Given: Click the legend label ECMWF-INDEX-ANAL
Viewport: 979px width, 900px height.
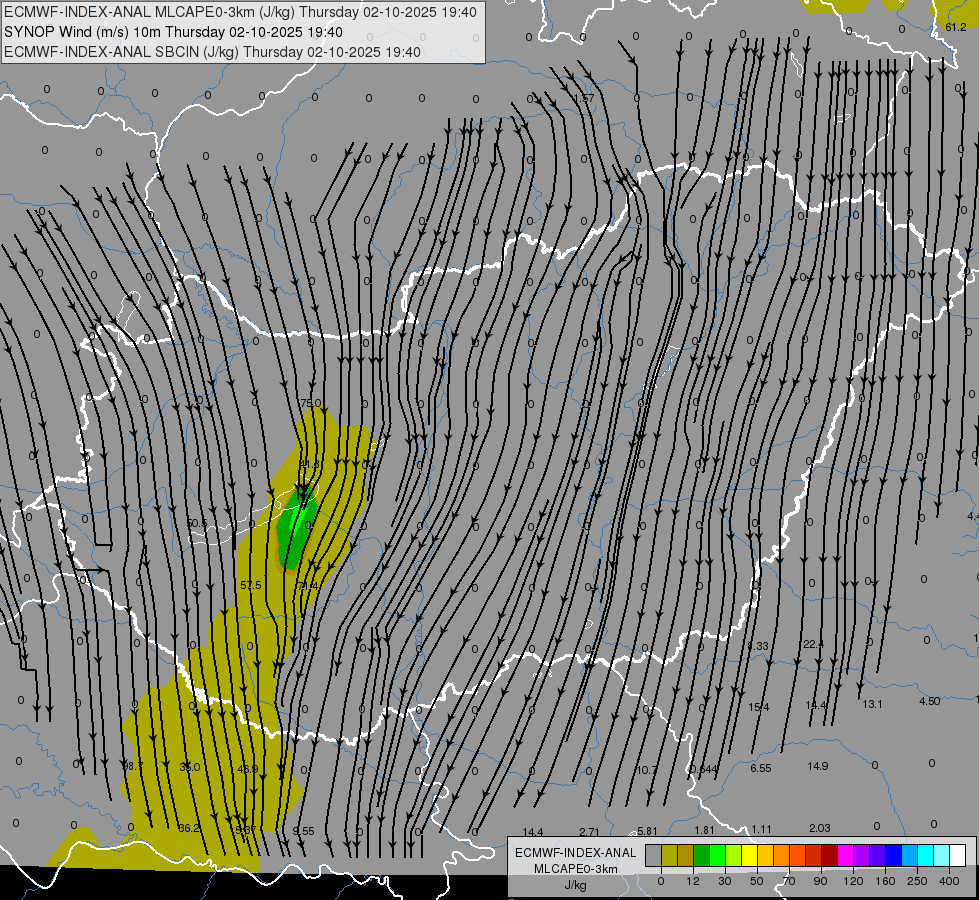Looking at the screenshot, I should point(576,853).
